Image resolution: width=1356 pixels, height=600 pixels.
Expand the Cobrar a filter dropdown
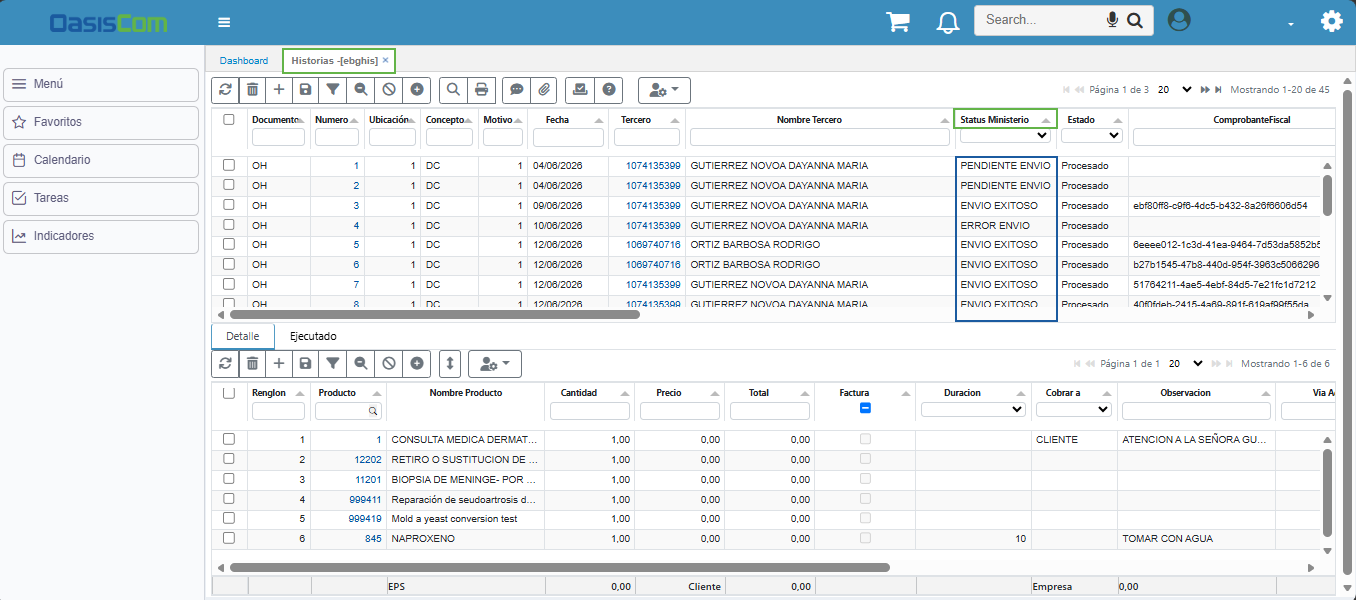pyautogui.click(x=1074, y=409)
